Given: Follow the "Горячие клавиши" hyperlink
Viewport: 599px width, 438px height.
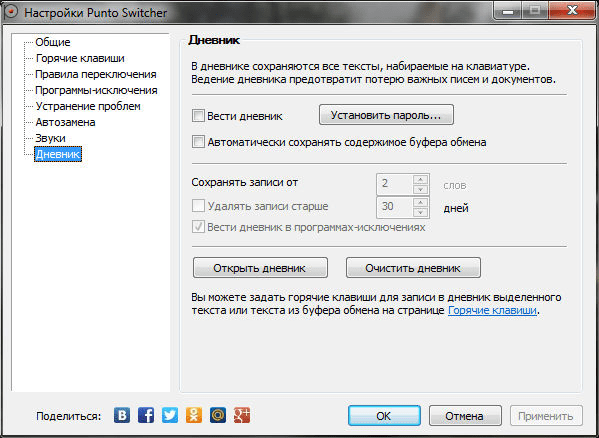Looking at the screenshot, I should pos(492,310).
